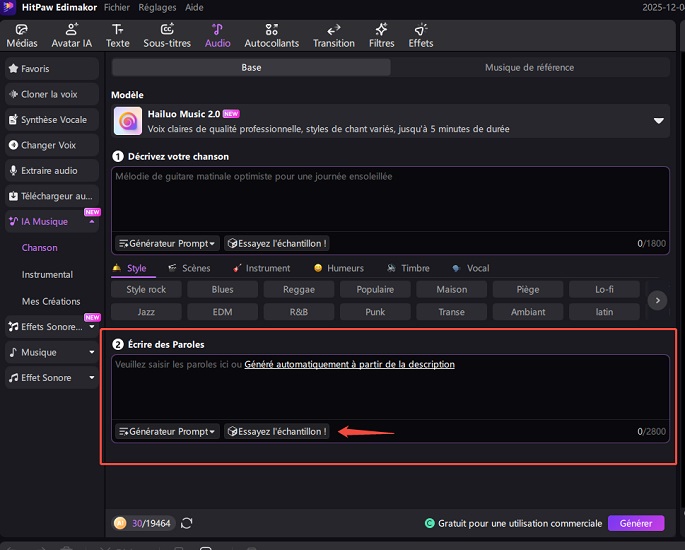Viewport: 685px width, 550px height.
Task: Collapse the IA Musique sidebar section
Action: pyautogui.click(x=92, y=222)
